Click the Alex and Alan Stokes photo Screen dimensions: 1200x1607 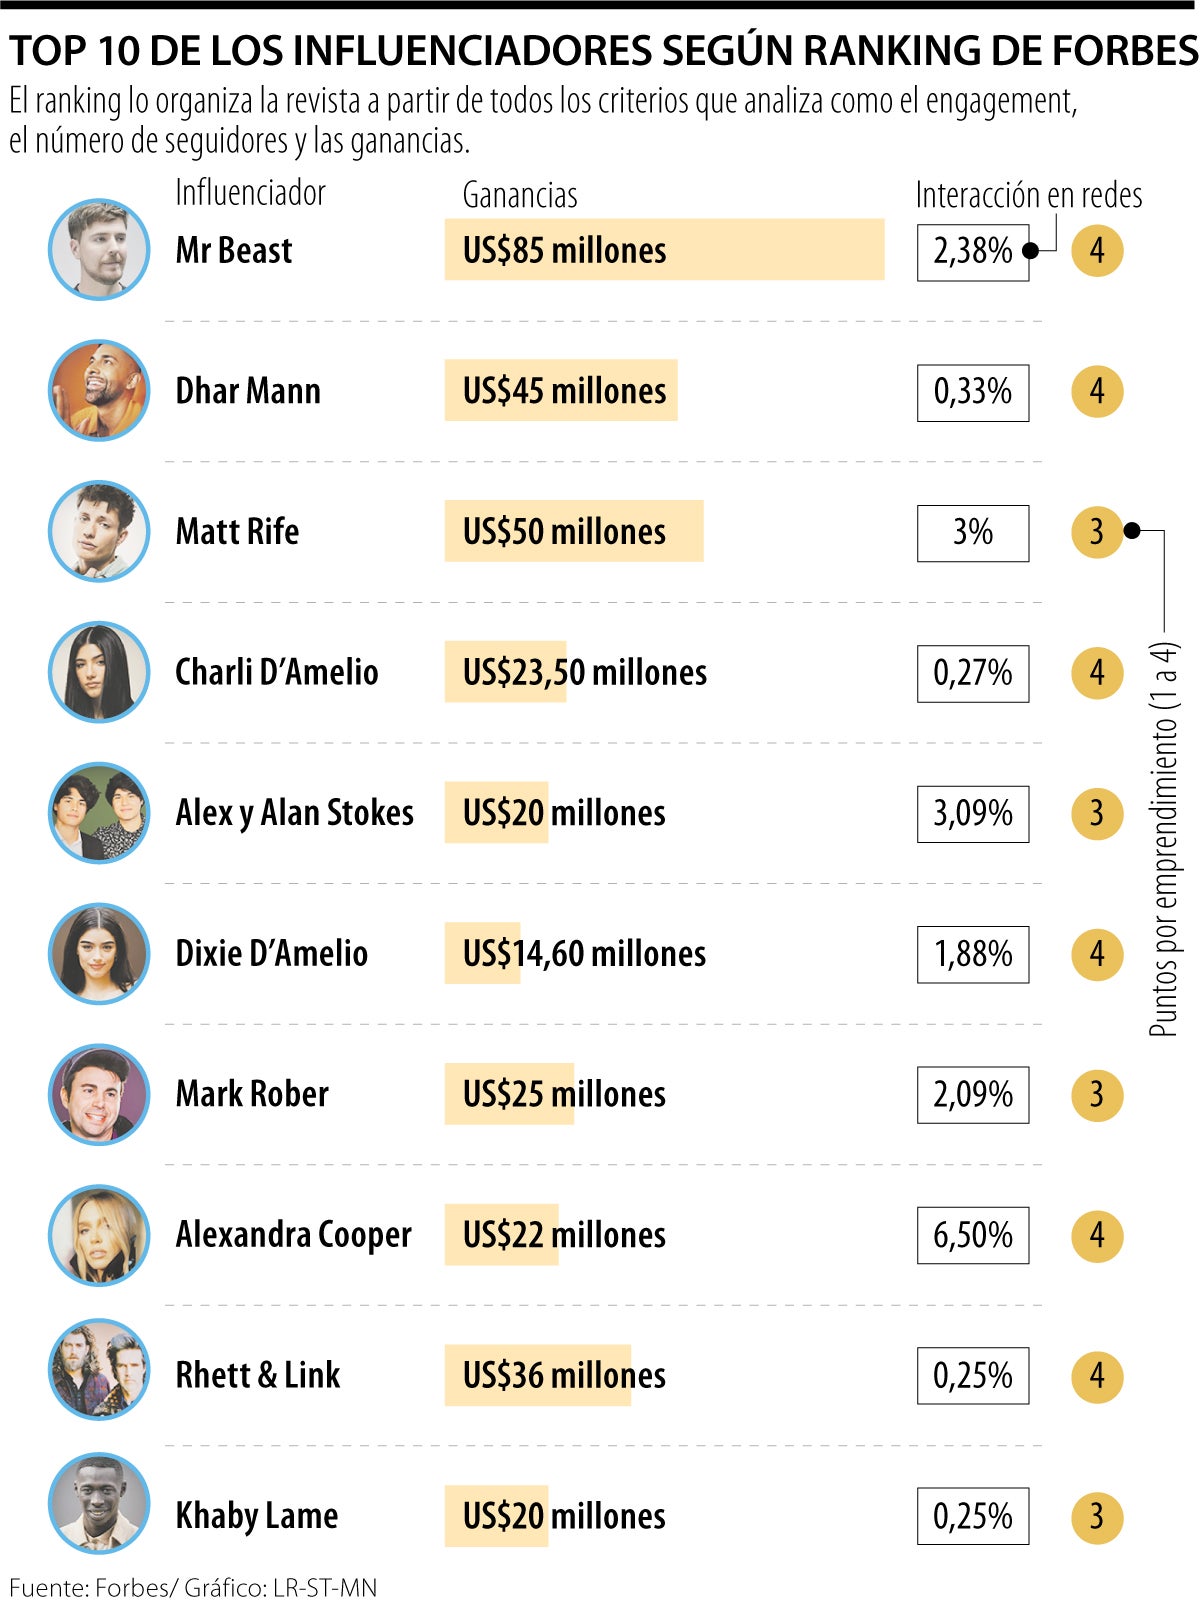click(99, 813)
